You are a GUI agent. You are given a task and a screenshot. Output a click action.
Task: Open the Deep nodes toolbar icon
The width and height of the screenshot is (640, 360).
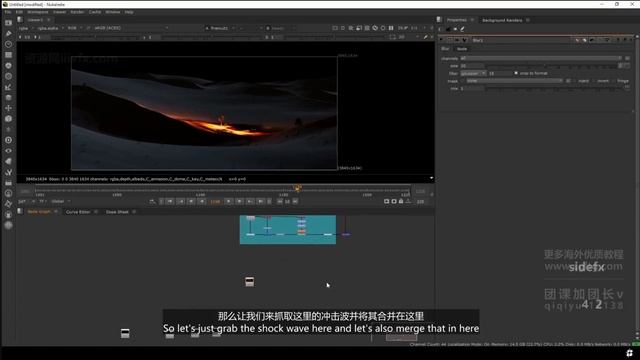[x=8, y=140]
